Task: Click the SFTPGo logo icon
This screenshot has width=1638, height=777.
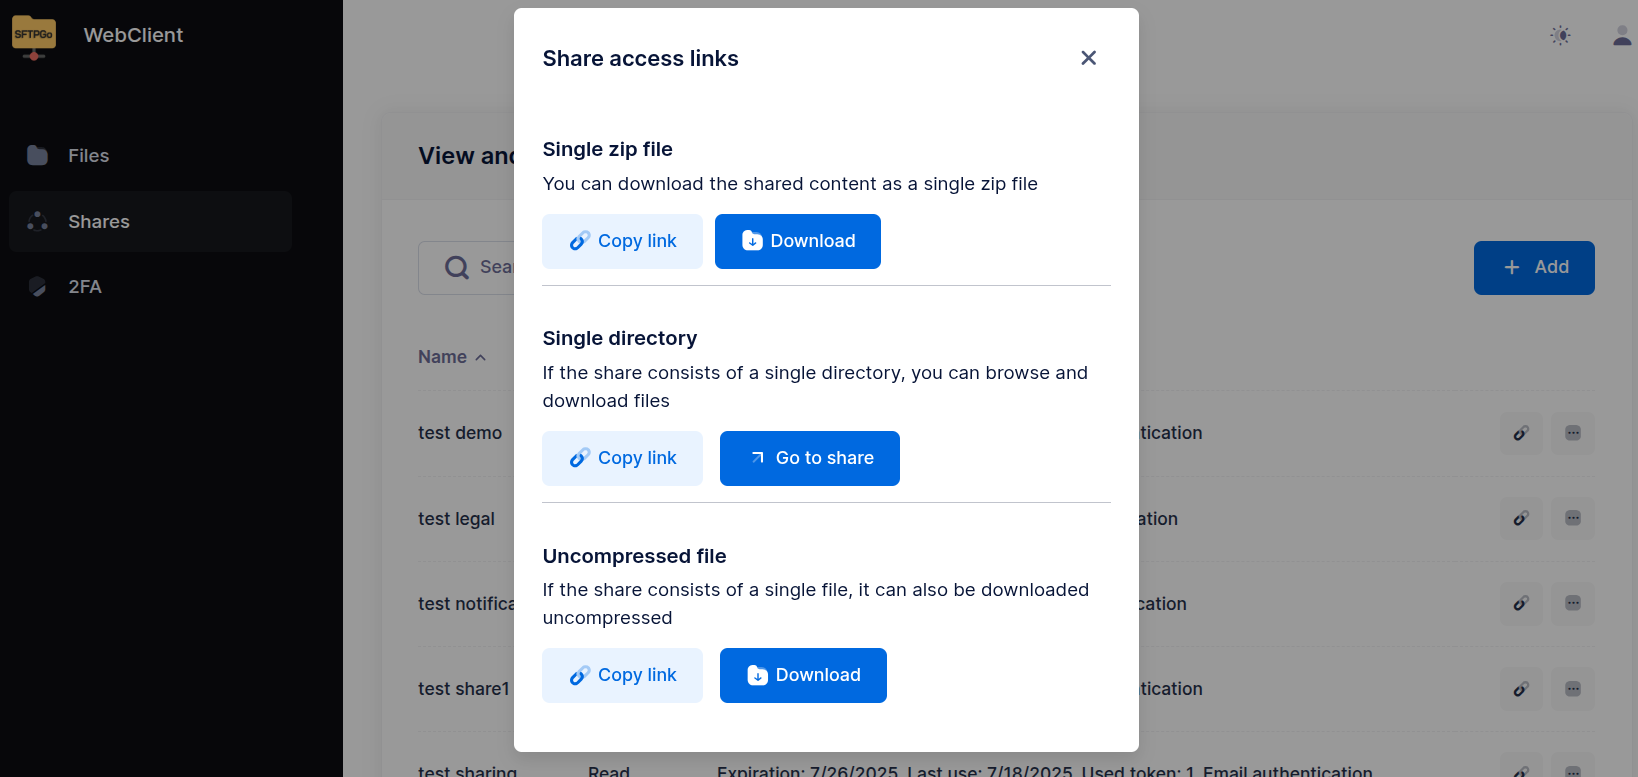Action: click(x=34, y=36)
